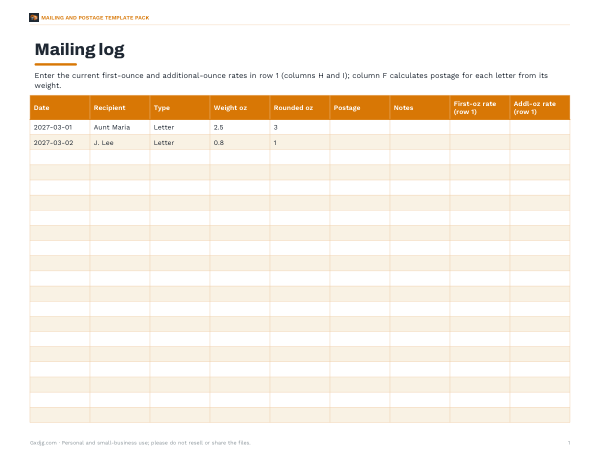Click 'Letter' type cell in J. Lee row

[x=180, y=142]
